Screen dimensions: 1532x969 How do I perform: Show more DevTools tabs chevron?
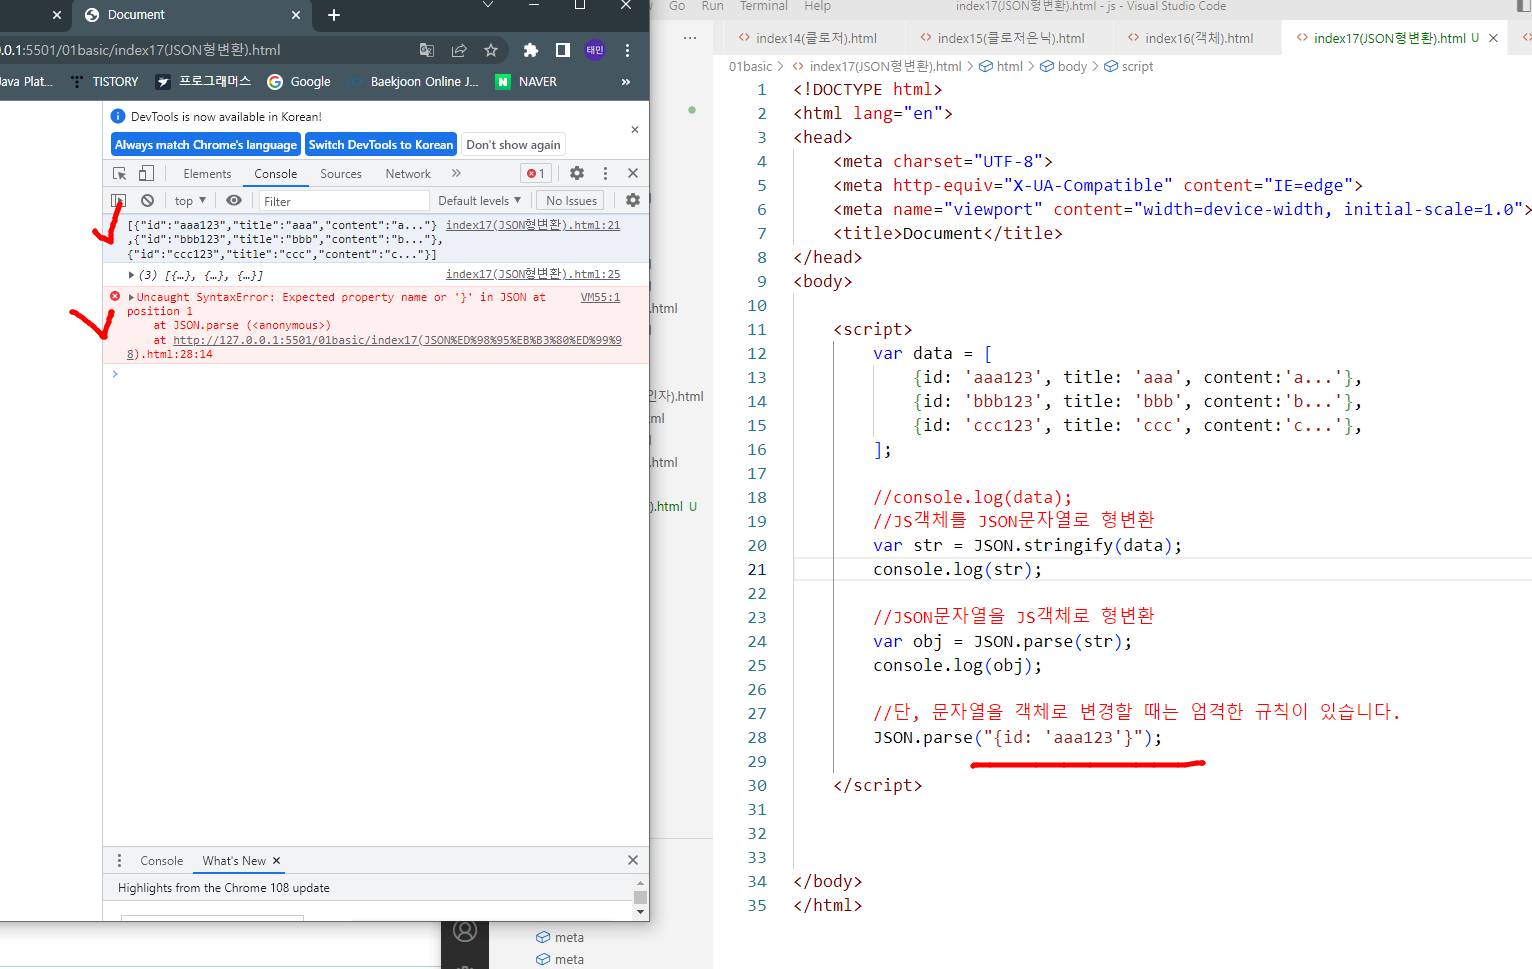(456, 173)
